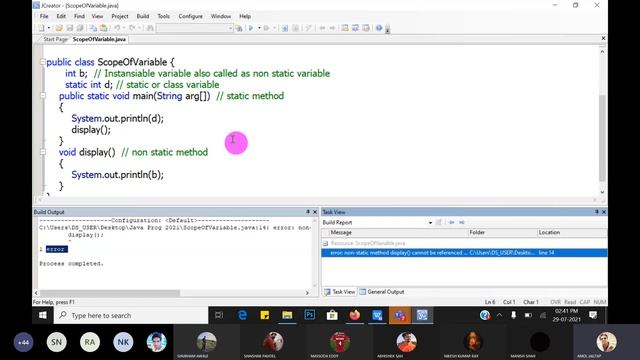The height and width of the screenshot is (360, 640).
Task: Close the editor document with X
Action: pos(603,38)
